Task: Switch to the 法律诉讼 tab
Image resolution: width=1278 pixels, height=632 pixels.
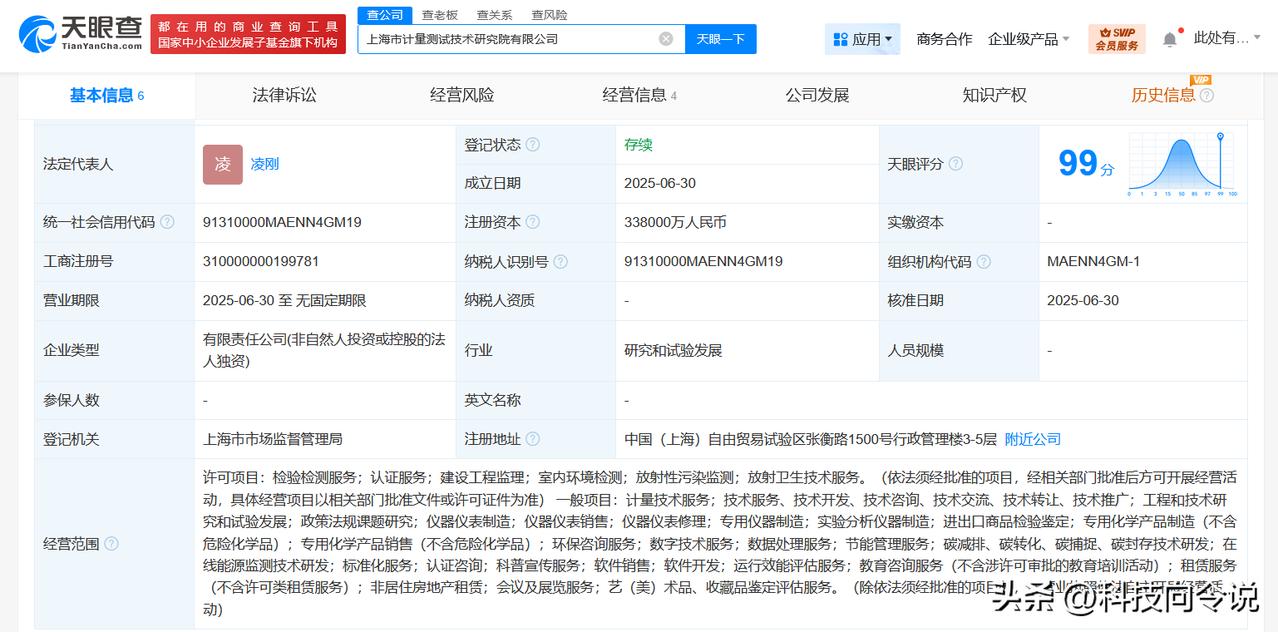Action: coord(285,95)
